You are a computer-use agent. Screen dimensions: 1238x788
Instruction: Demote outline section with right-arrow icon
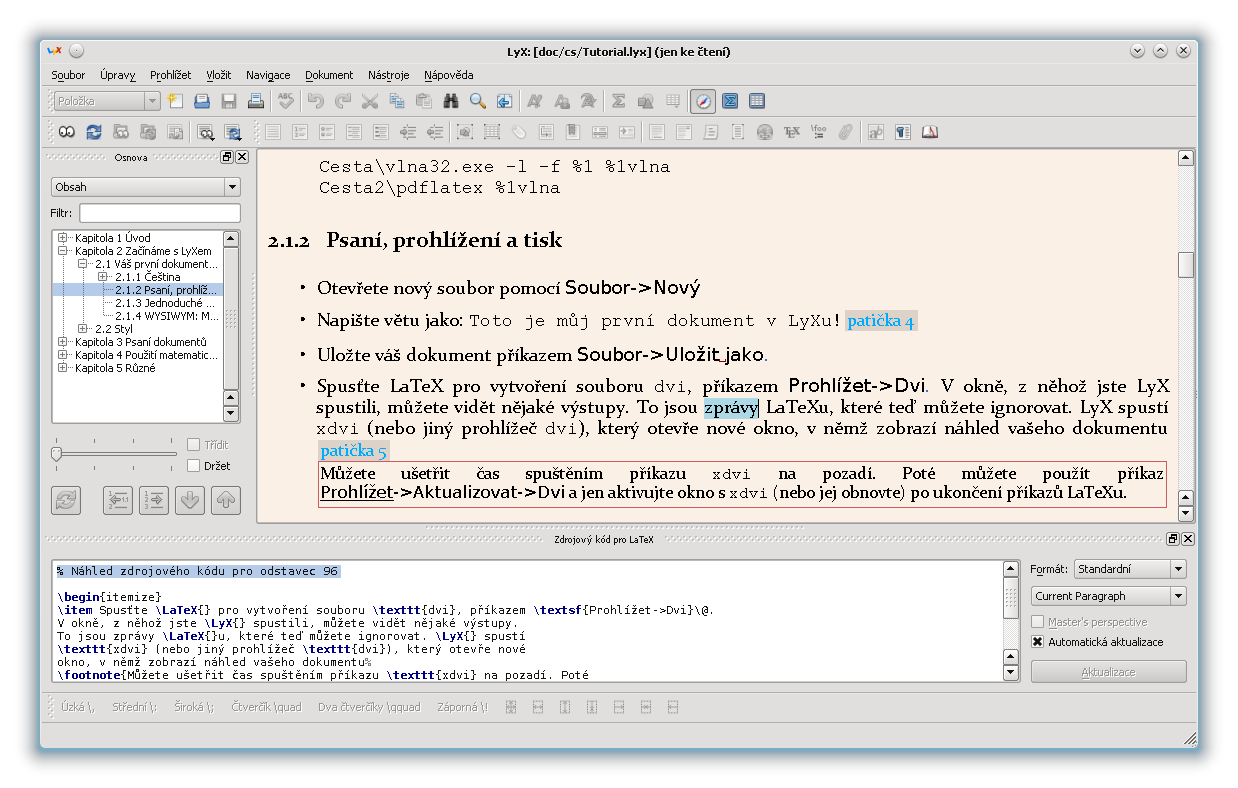(154, 500)
